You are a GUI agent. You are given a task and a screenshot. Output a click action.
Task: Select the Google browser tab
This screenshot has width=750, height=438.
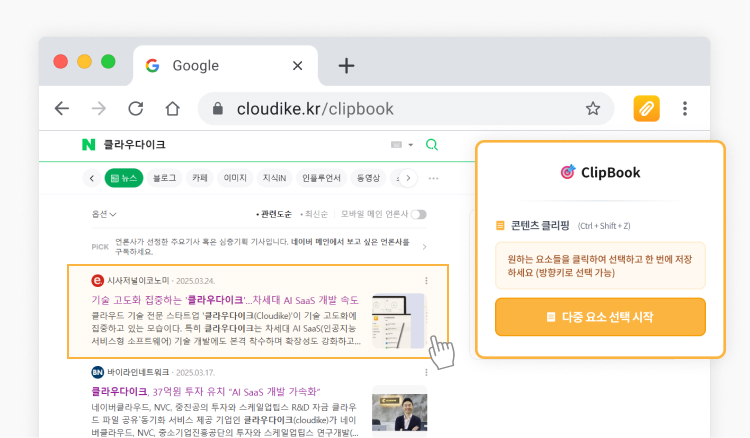click(x=225, y=66)
